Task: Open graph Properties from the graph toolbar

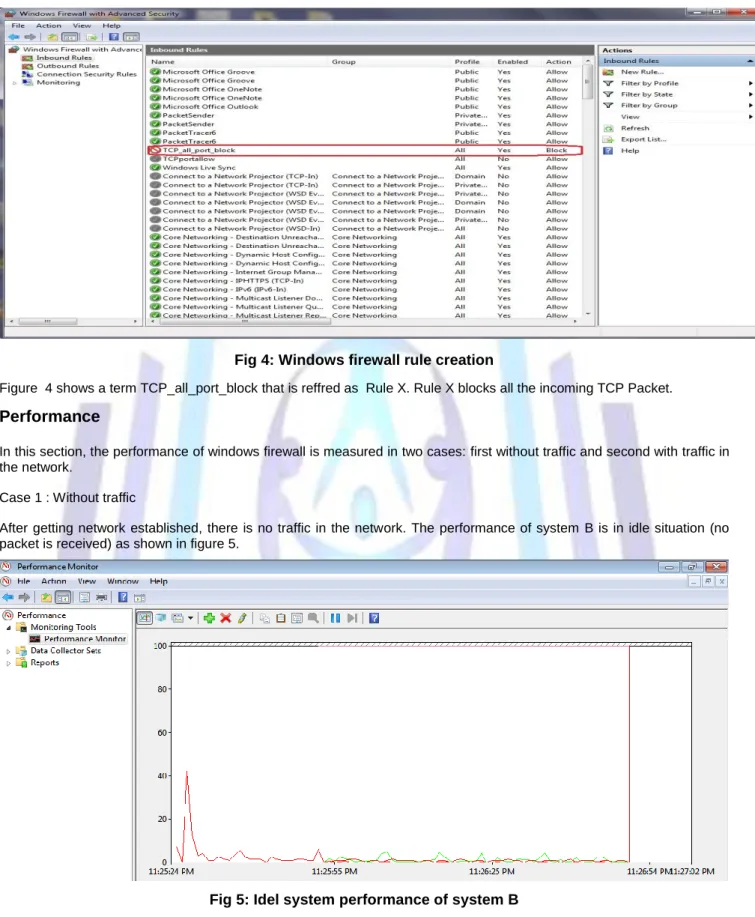Action: 297,618
